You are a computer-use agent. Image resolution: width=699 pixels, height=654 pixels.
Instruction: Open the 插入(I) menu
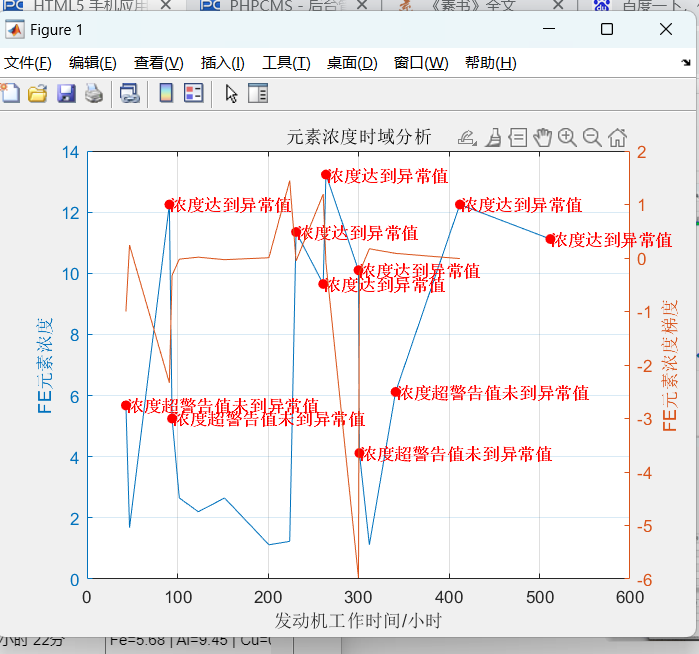222,63
